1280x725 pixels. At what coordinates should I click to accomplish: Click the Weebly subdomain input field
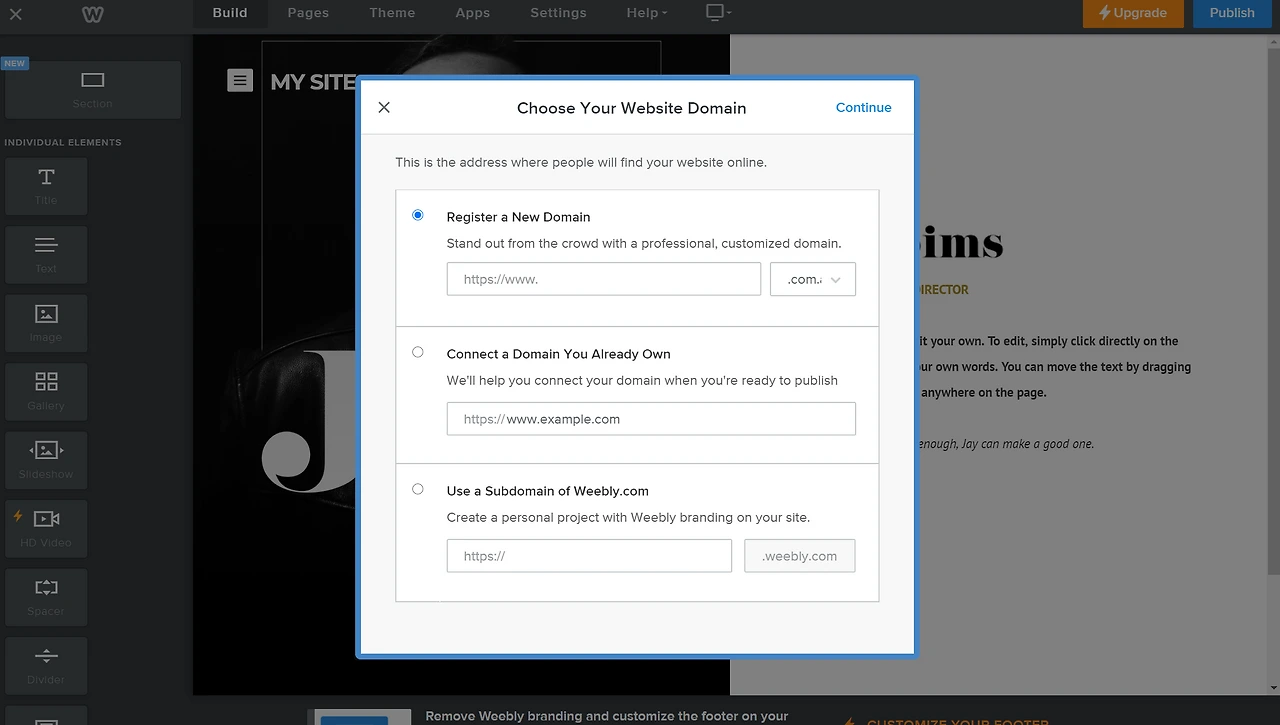589,556
